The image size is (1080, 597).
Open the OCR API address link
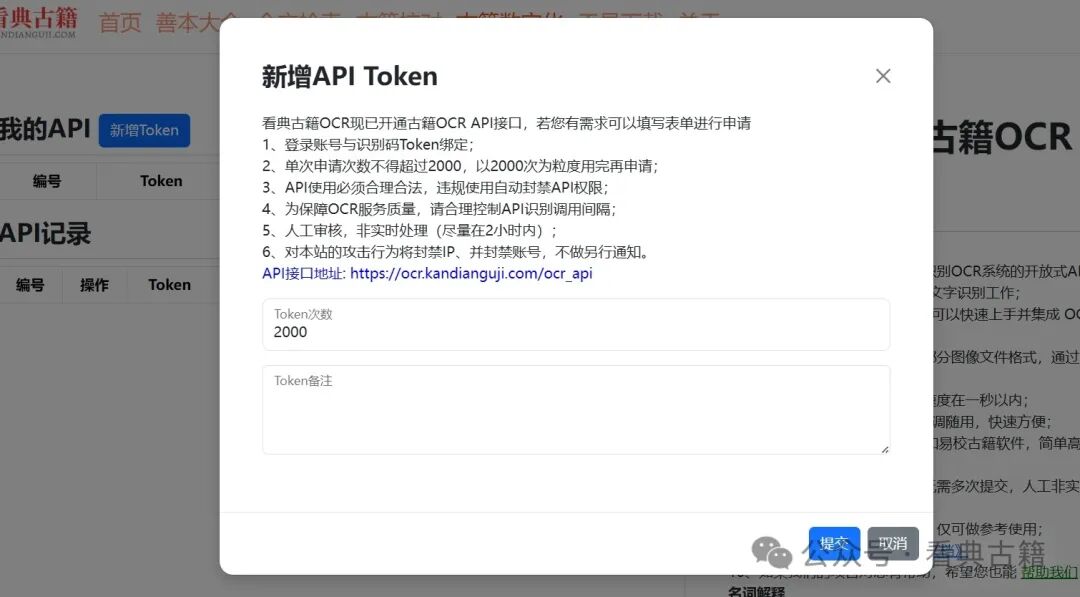point(470,273)
